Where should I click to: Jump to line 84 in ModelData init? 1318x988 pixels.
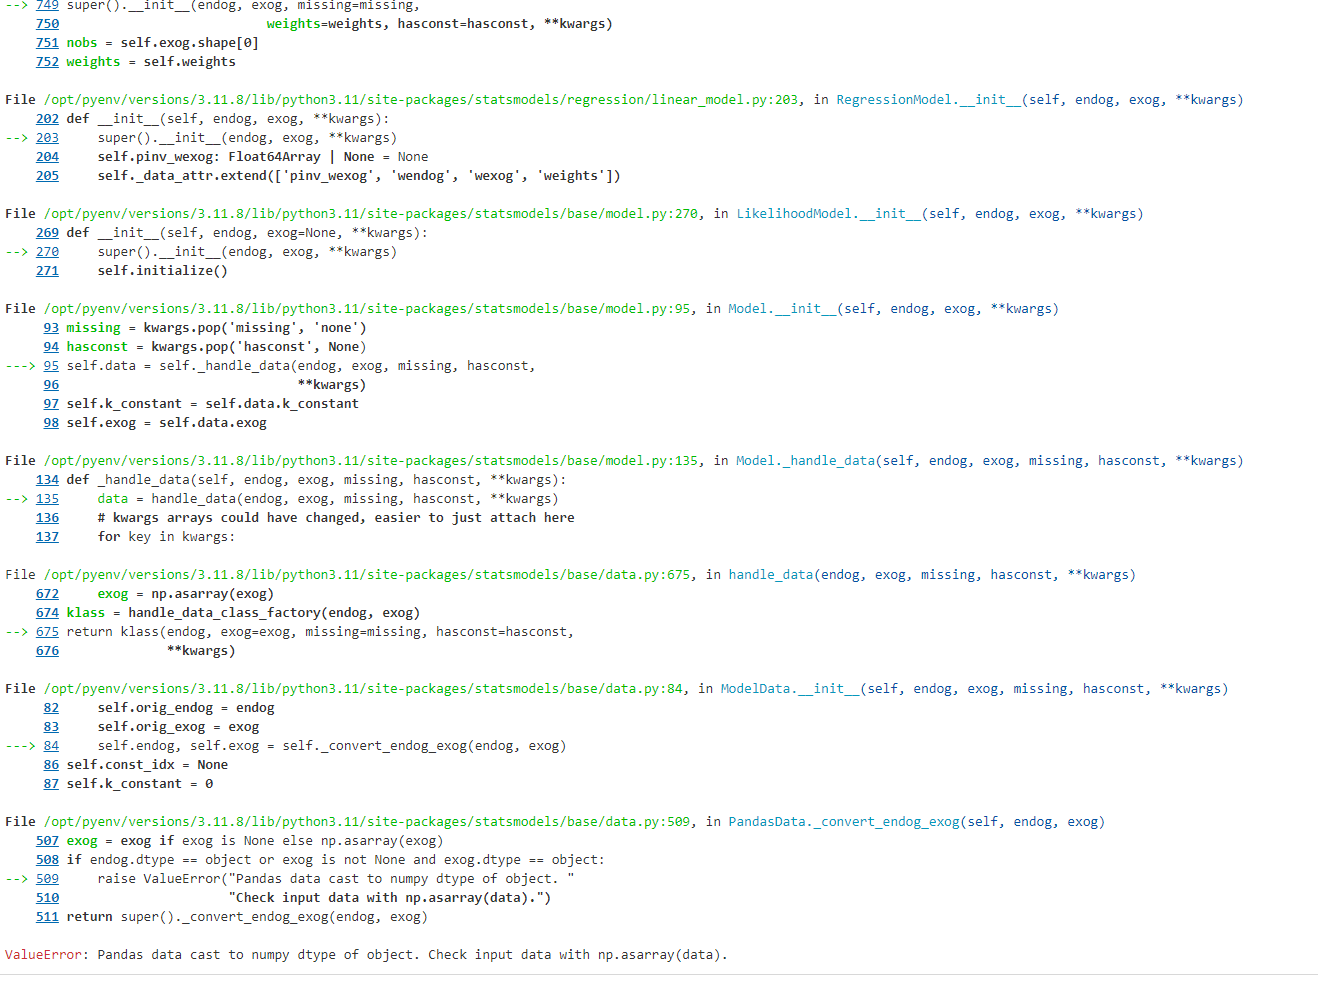51,746
